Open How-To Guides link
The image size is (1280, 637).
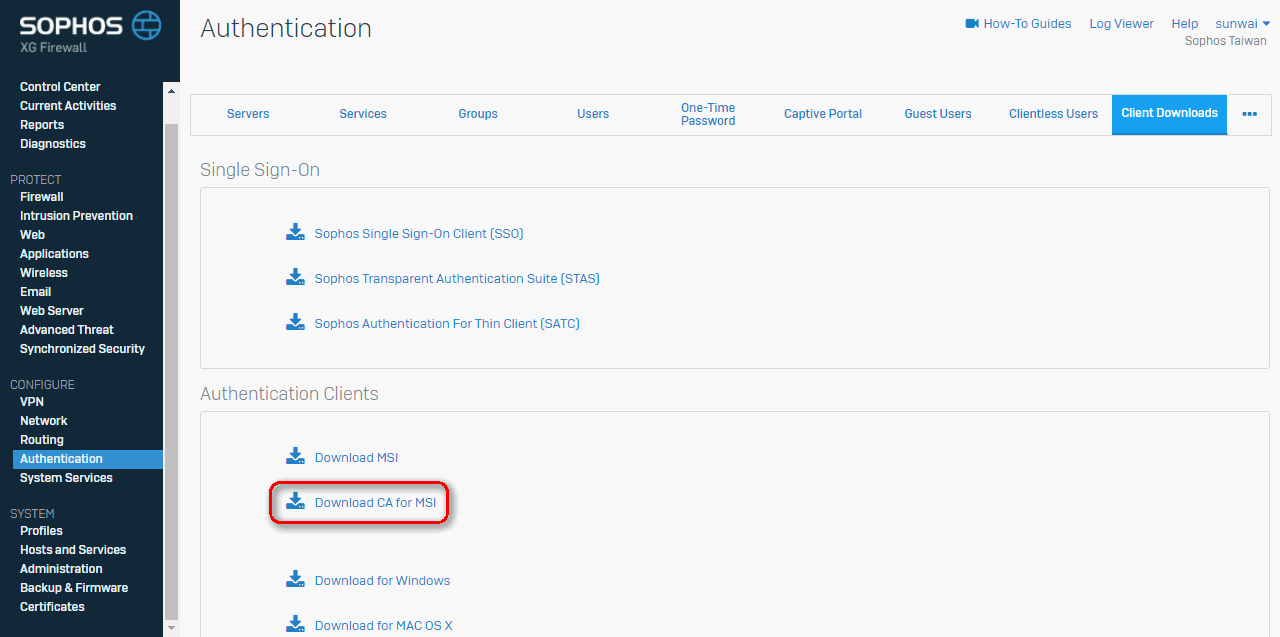coord(1027,24)
